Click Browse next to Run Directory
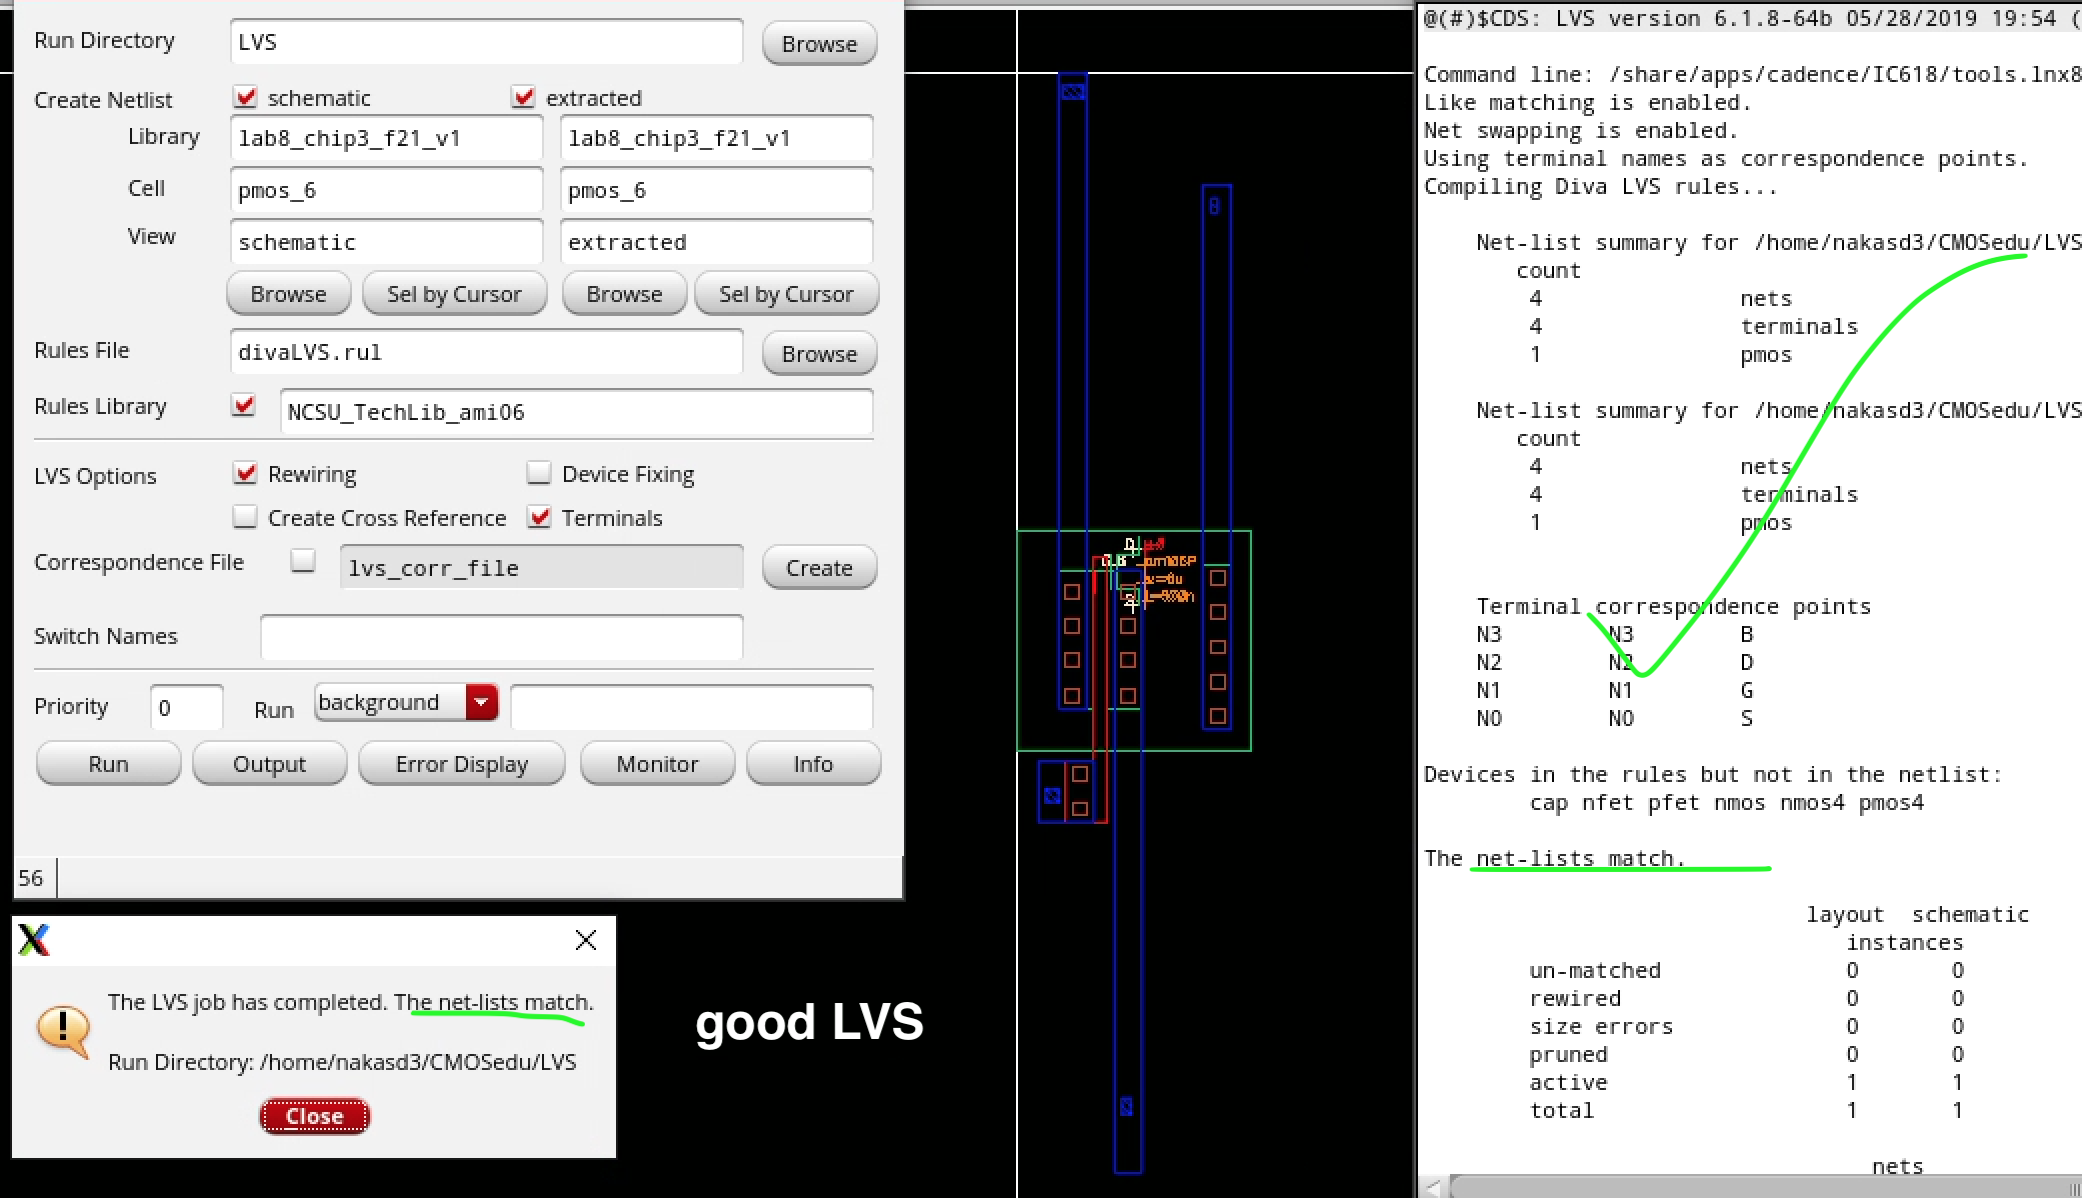The width and height of the screenshot is (2082, 1198). (x=819, y=44)
